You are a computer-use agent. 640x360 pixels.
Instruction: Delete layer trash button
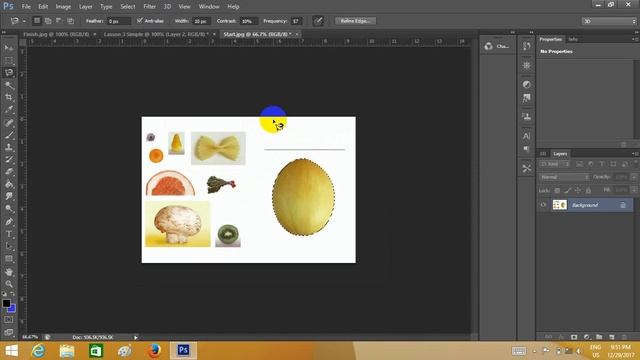[624, 337]
